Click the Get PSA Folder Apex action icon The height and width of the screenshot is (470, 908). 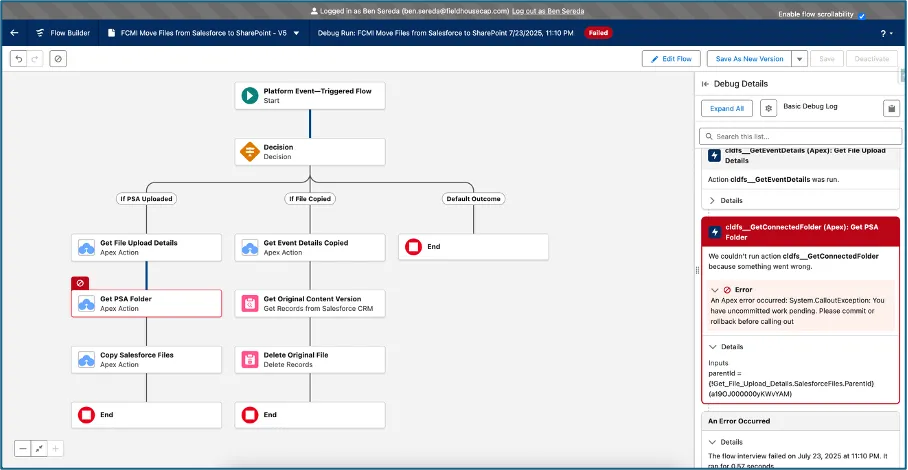click(85, 303)
